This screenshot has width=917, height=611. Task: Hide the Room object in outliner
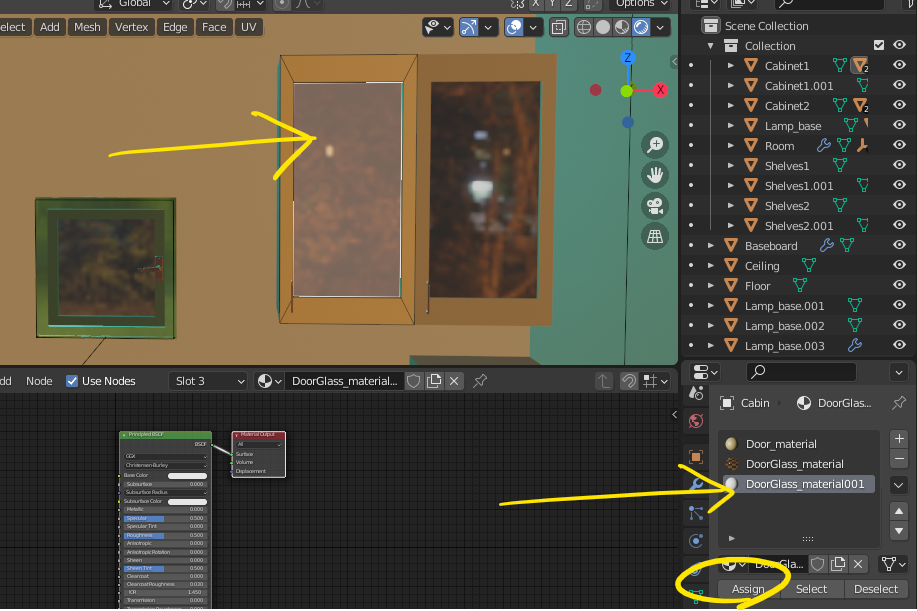click(899, 145)
